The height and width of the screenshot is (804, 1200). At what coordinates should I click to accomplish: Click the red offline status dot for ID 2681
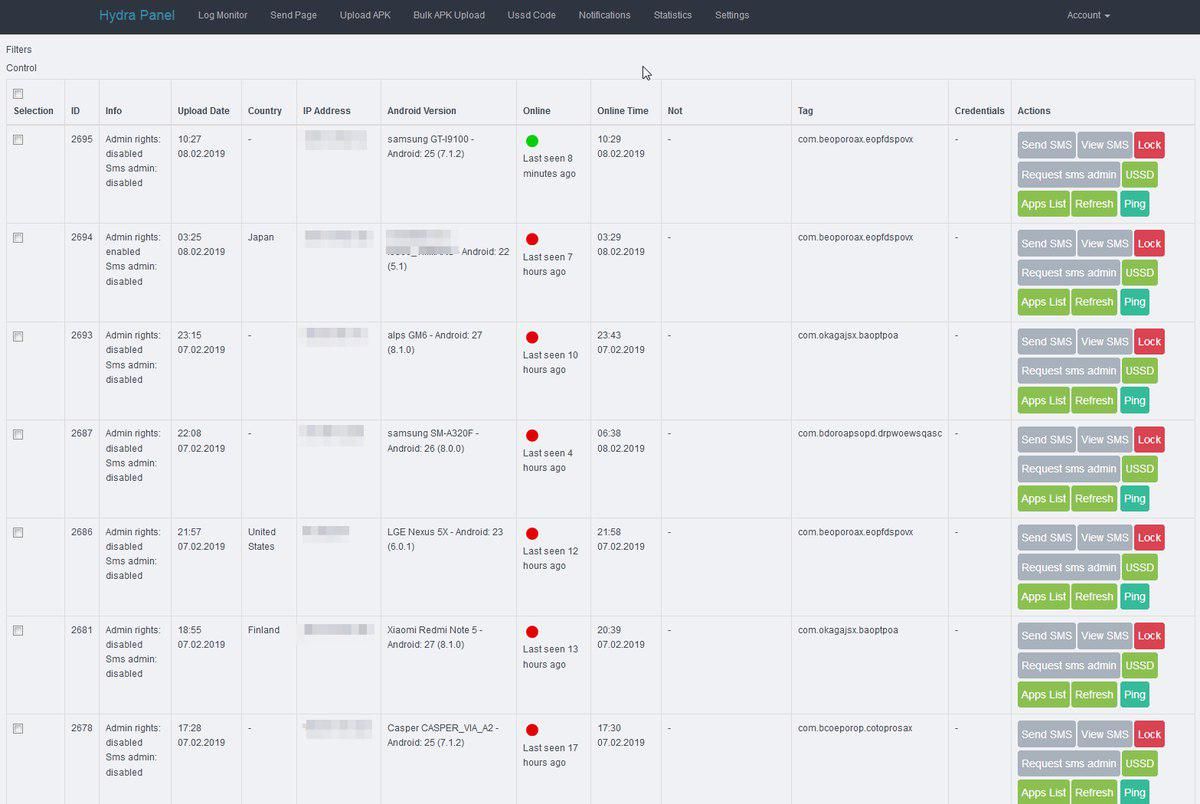pyautogui.click(x=532, y=632)
